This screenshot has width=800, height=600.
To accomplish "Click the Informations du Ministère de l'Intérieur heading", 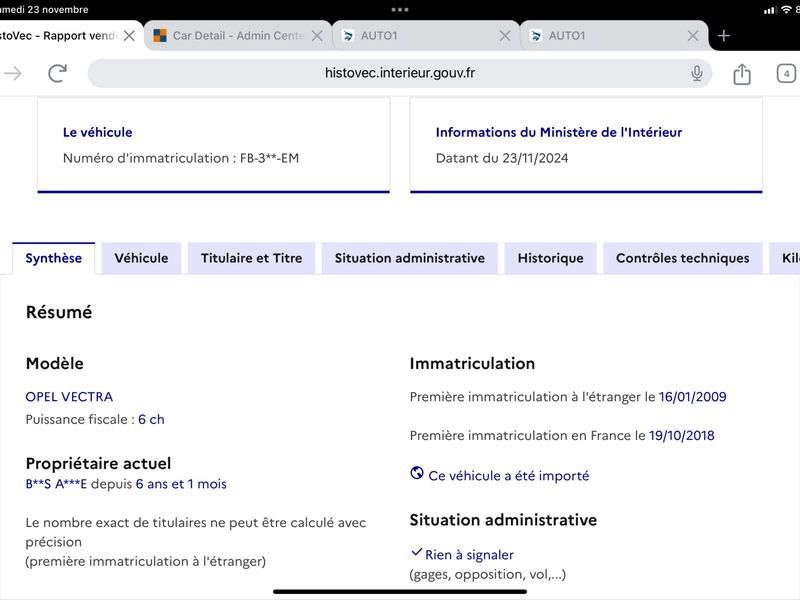I will (x=559, y=132).
